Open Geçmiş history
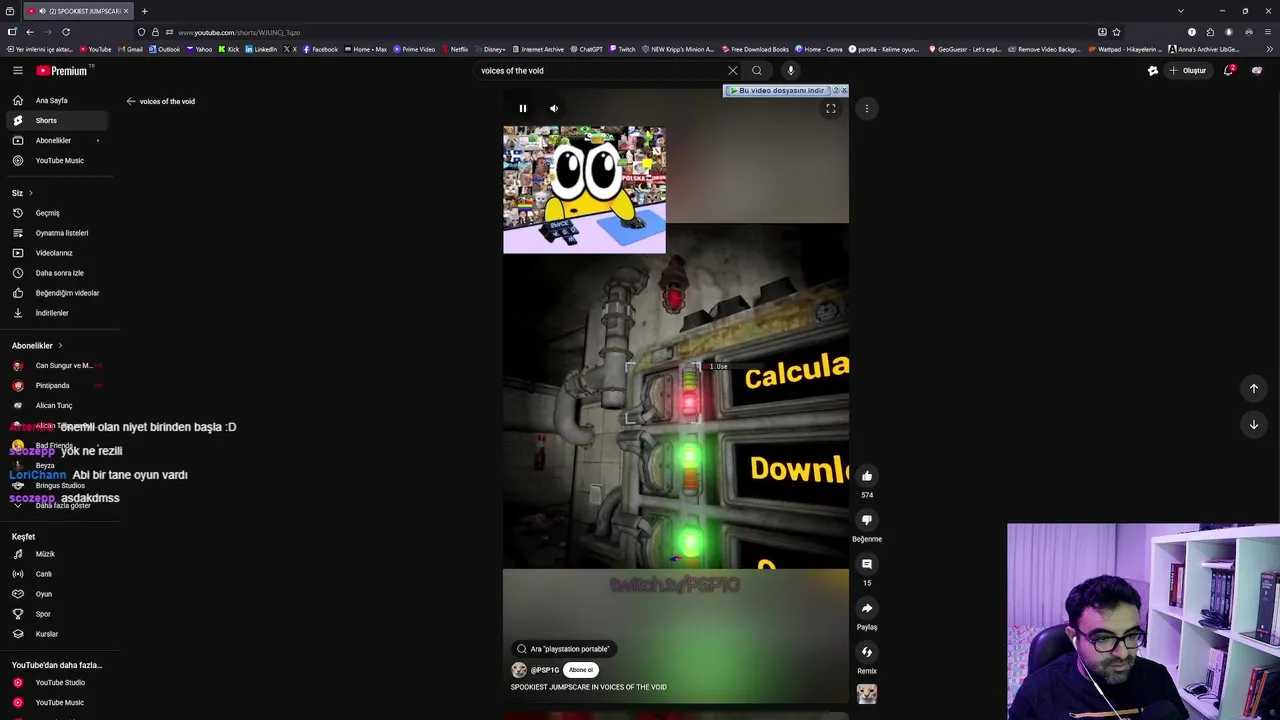Viewport: 1280px width, 720px height. (x=57, y=213)
